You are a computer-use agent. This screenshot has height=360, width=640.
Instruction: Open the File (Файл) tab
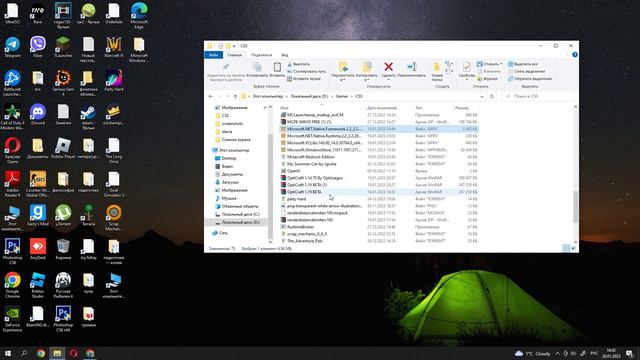click(x=213, y=55)
